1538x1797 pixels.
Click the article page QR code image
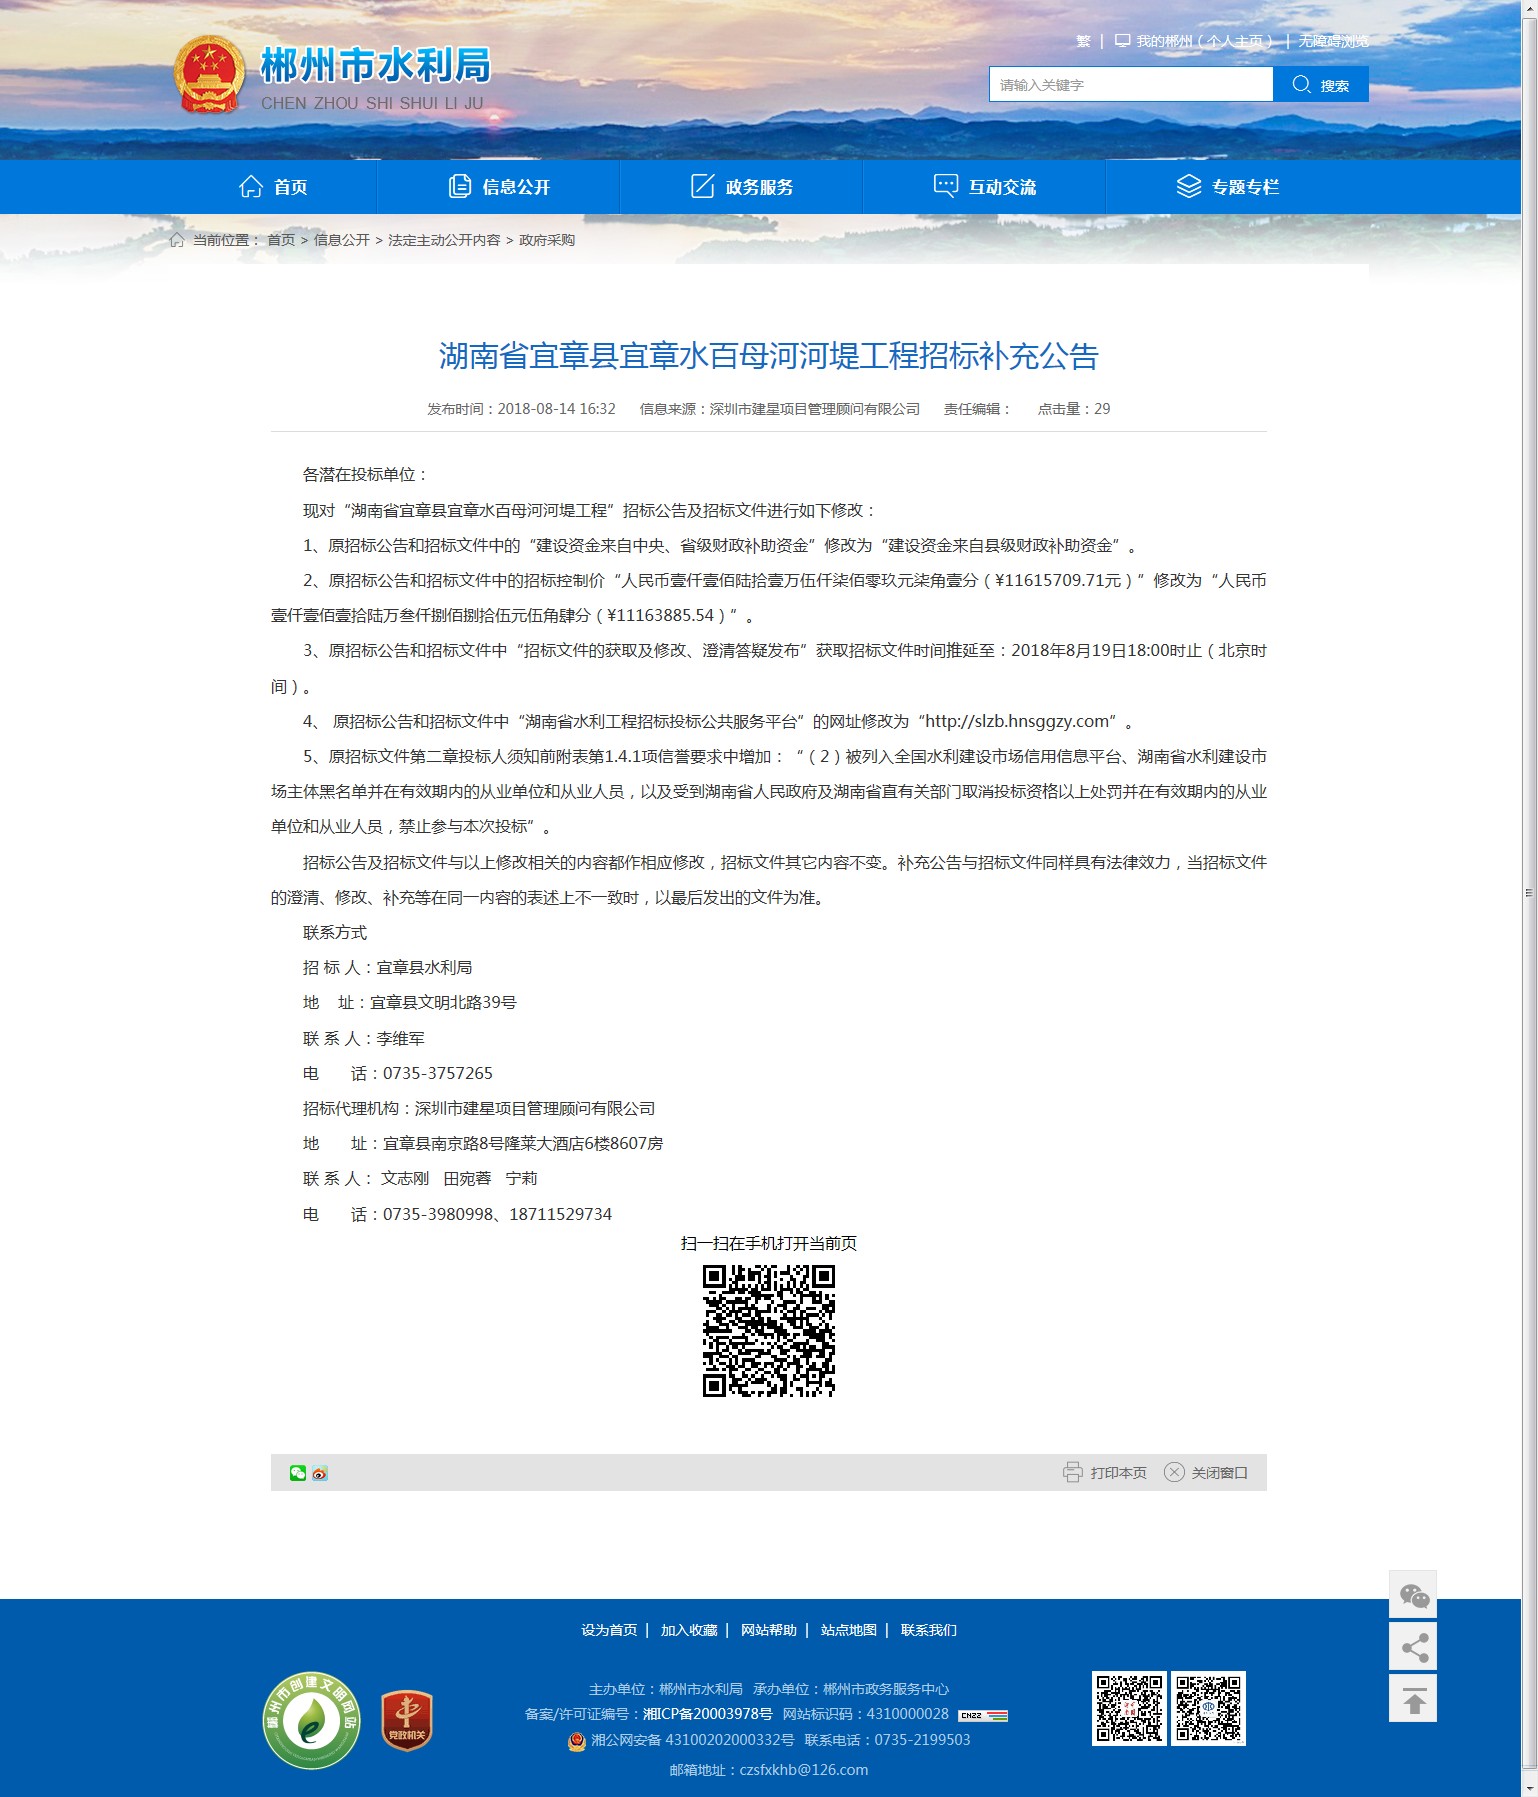768,1330
